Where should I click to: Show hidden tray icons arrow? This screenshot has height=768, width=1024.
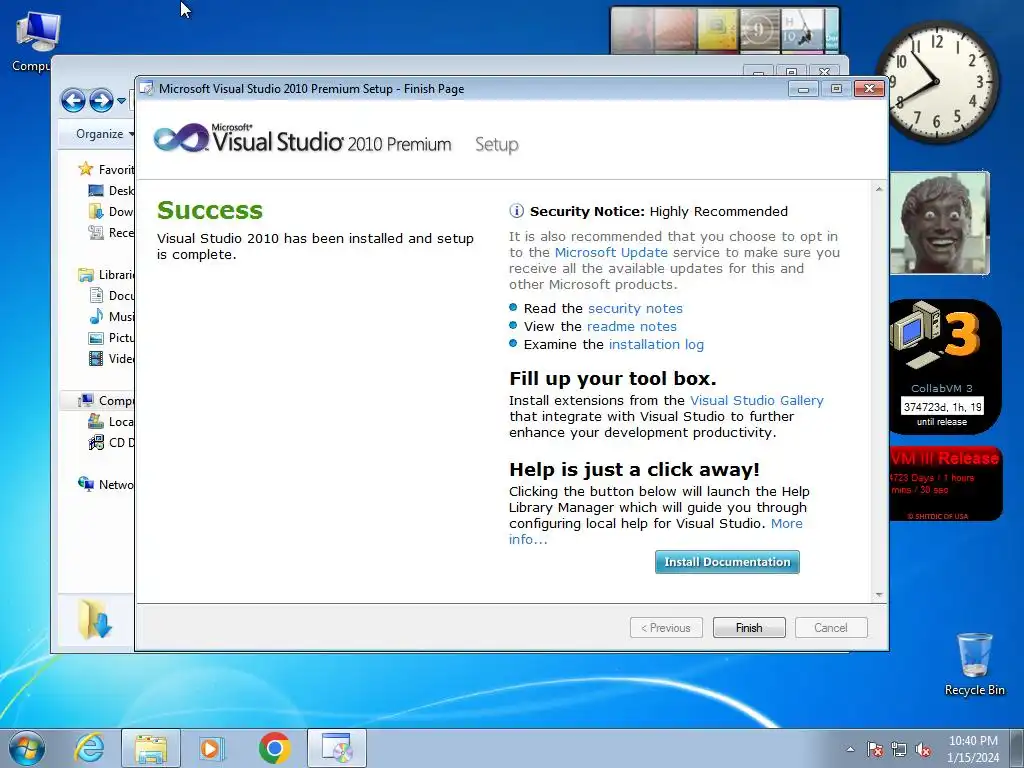tap(850, 749)
